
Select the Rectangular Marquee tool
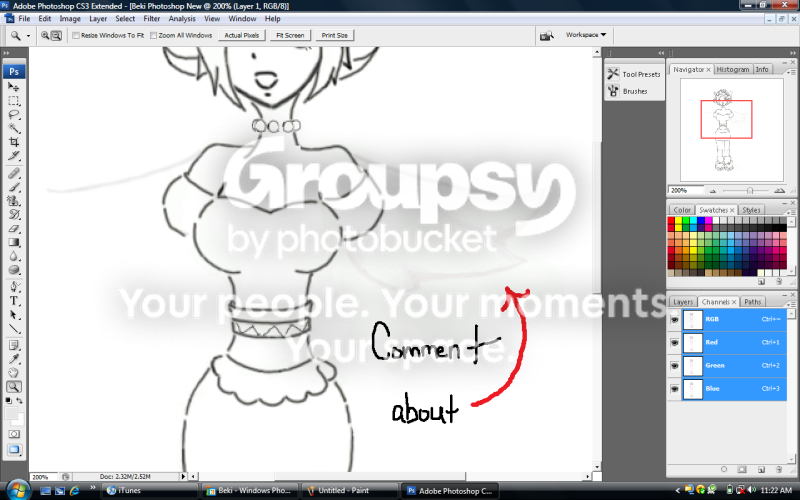14,101
